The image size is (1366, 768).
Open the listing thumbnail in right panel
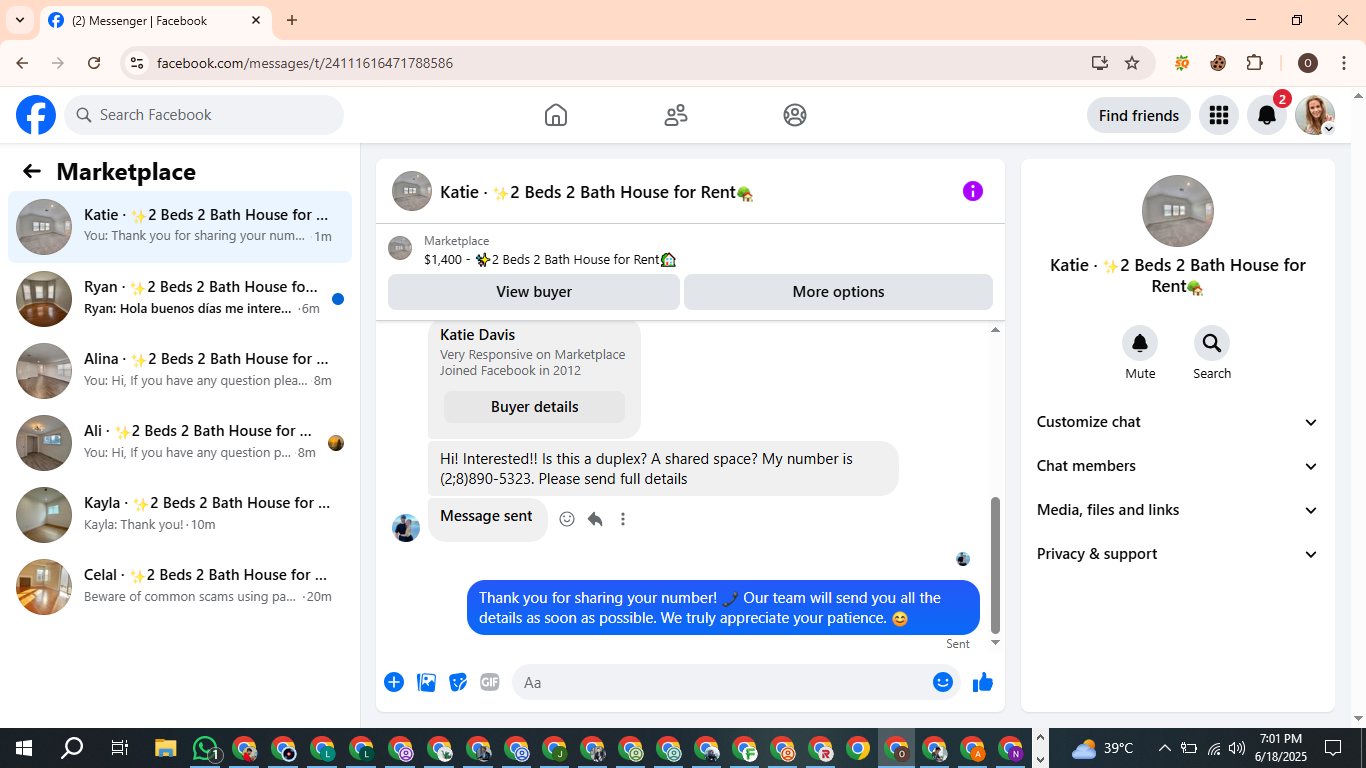[1178, 211]
